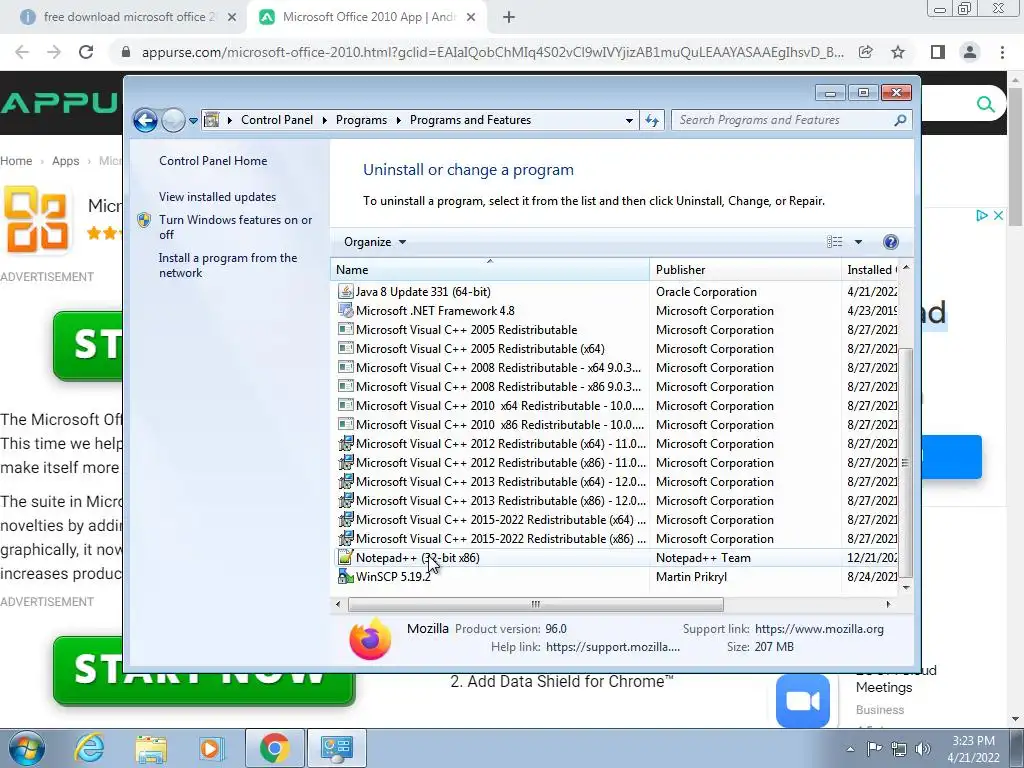The image size is (1024, 768).
Task: Click the shield icon beside Windows features link
Action: coord(144,220)
